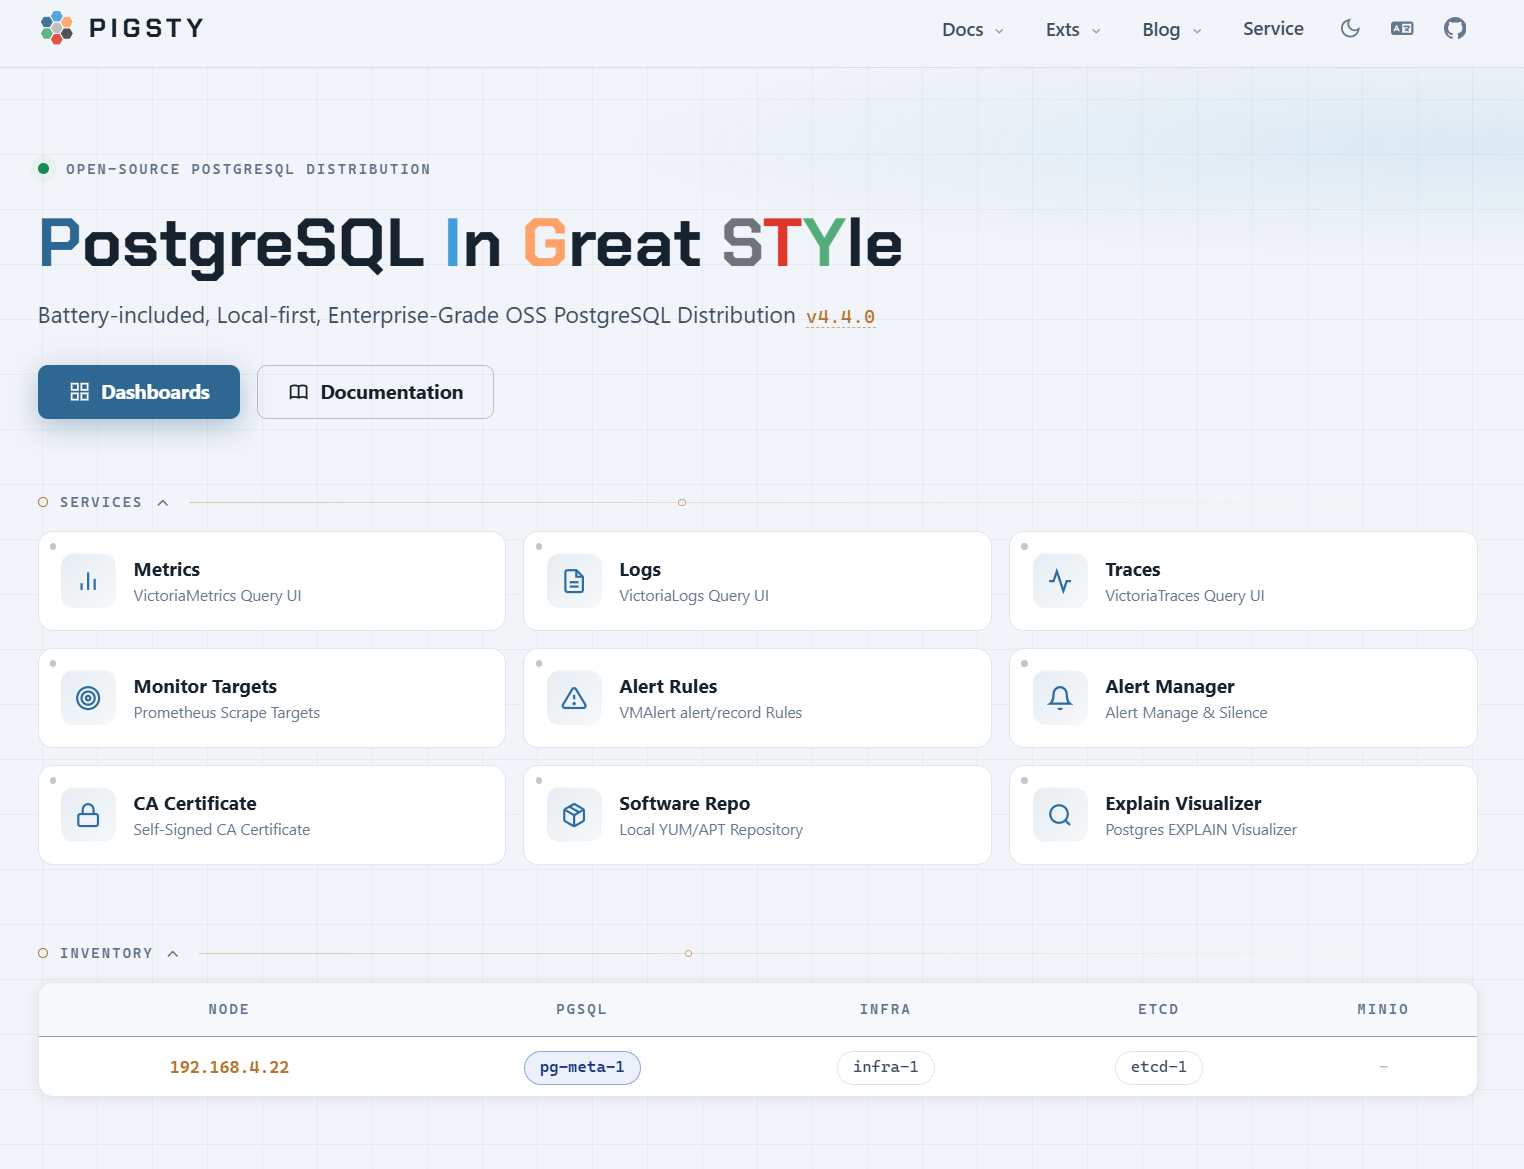Open the Dashboards button
The height and width of the screenshot is (1169, 1524).
tap(139, 392)
